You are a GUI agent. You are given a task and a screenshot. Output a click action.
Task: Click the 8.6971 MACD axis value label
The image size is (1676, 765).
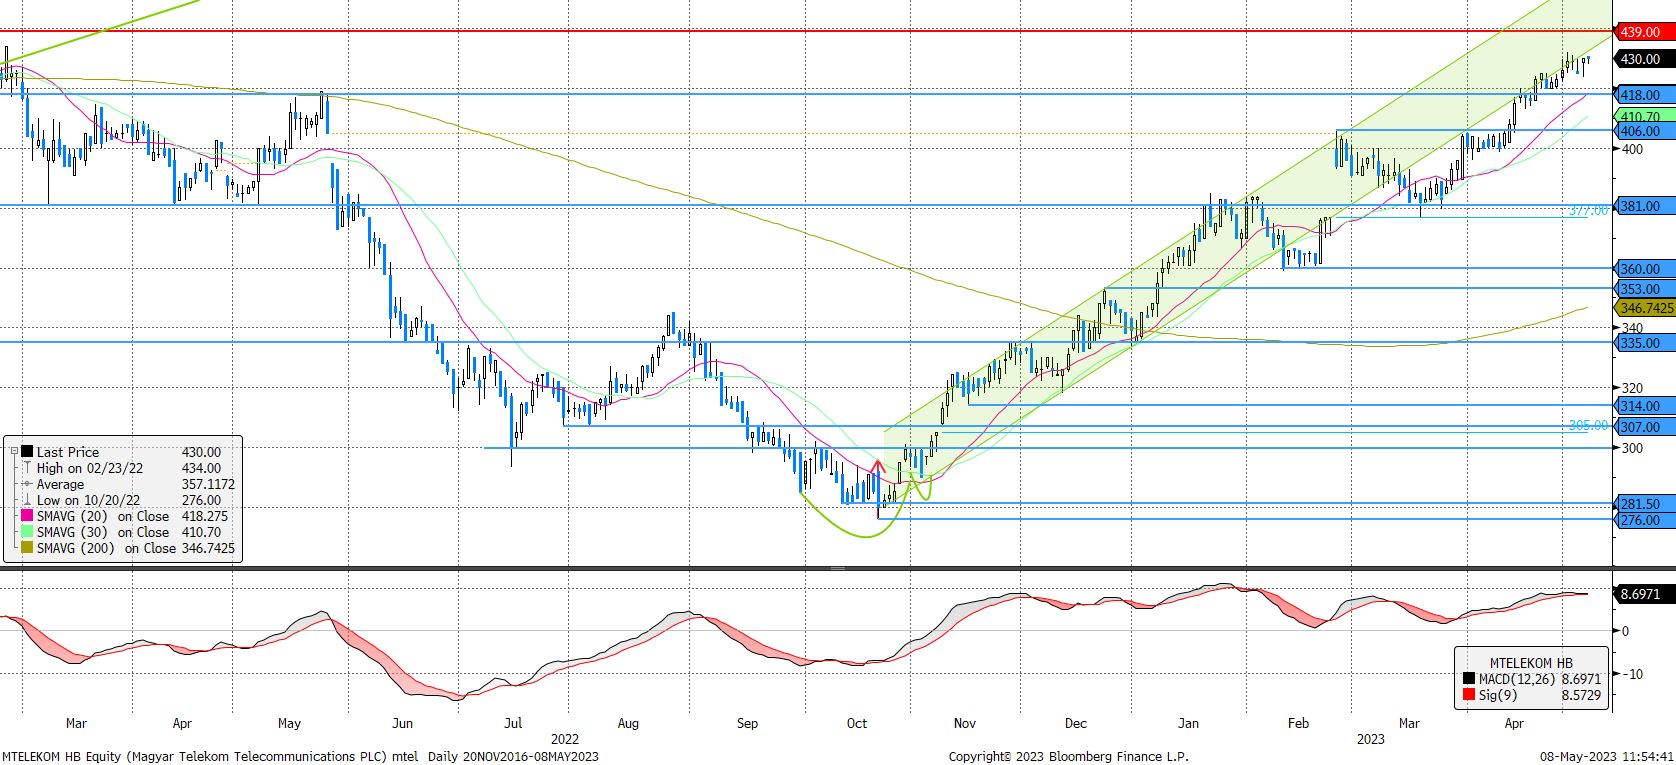(1645, 594)
